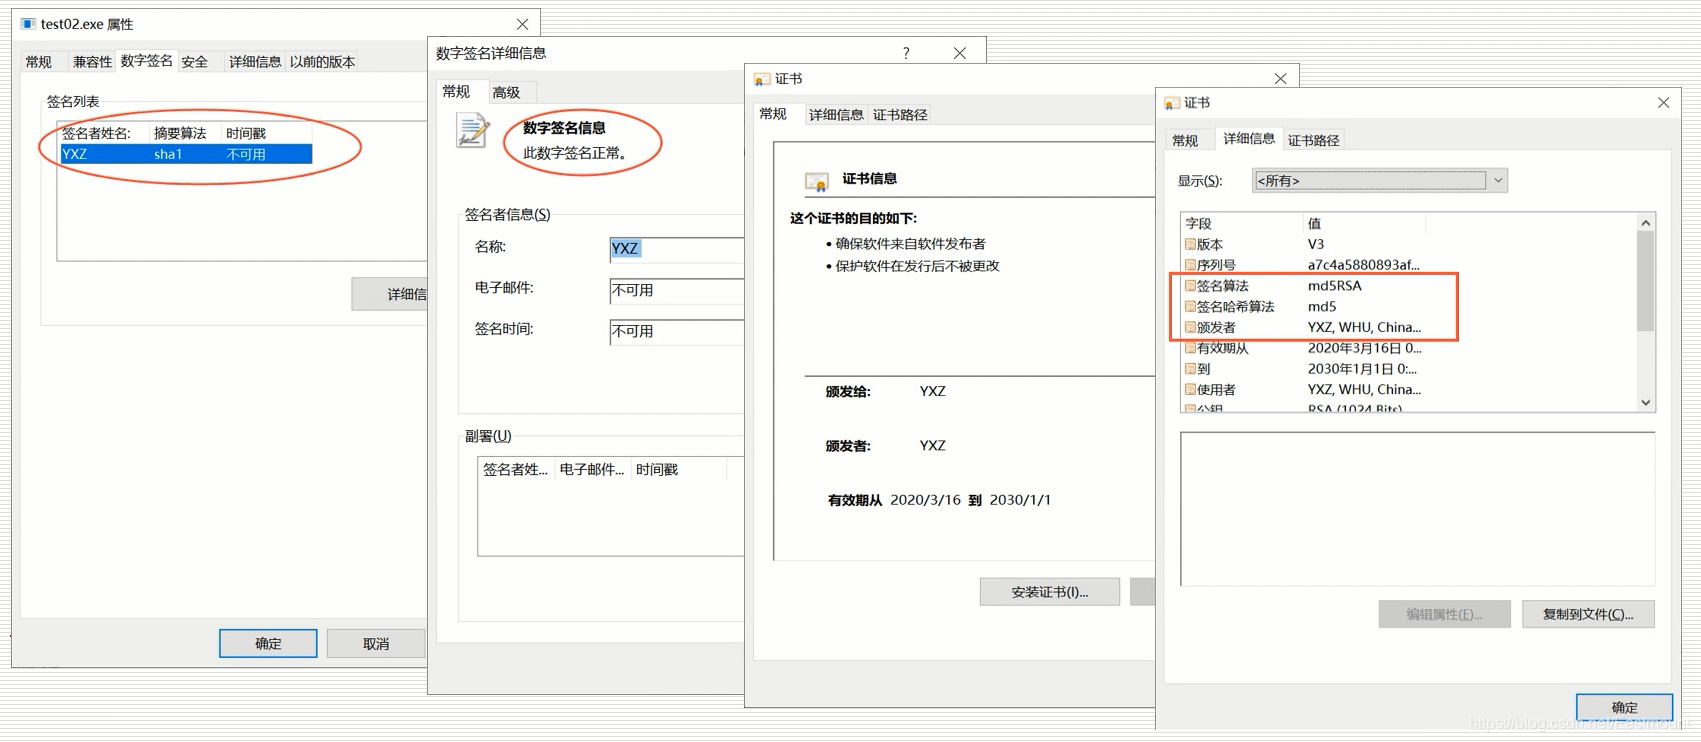Click the field icon beside 序列号
1701x742 pixels.
tap(1190, 265)
